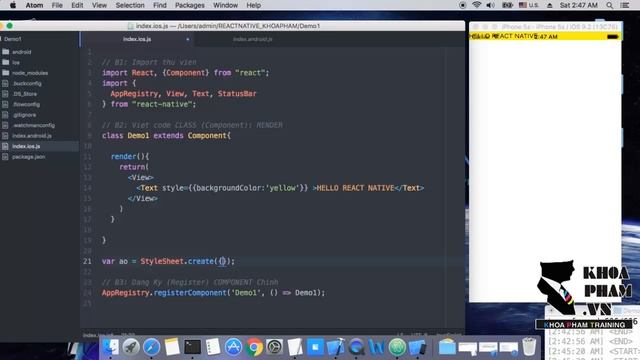Open Notification Center list icon
This screenshot has width=640, height=360.
[624, 5]
